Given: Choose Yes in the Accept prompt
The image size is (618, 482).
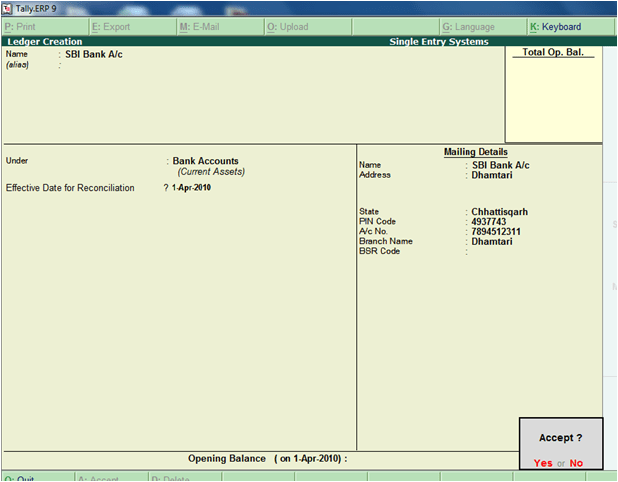Looking at the screenshot, I should point(543,463).
